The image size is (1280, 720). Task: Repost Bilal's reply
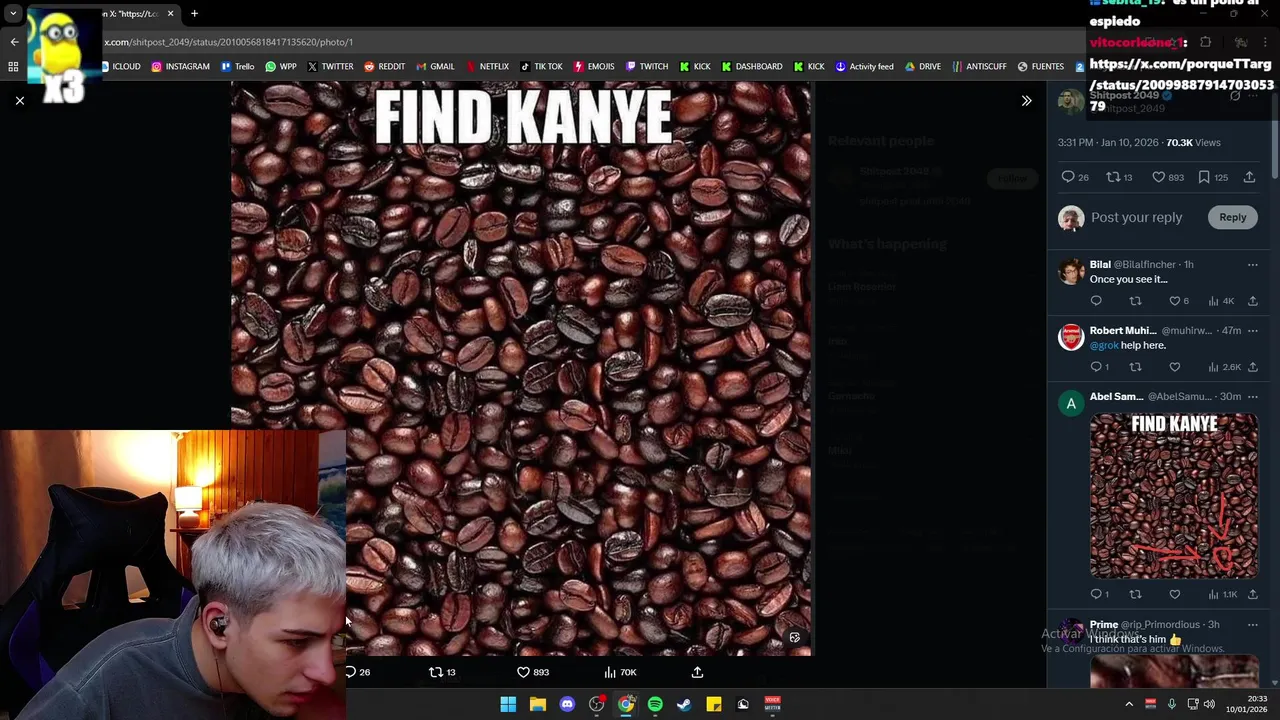pyautogui.click(x=1135, y=301)
